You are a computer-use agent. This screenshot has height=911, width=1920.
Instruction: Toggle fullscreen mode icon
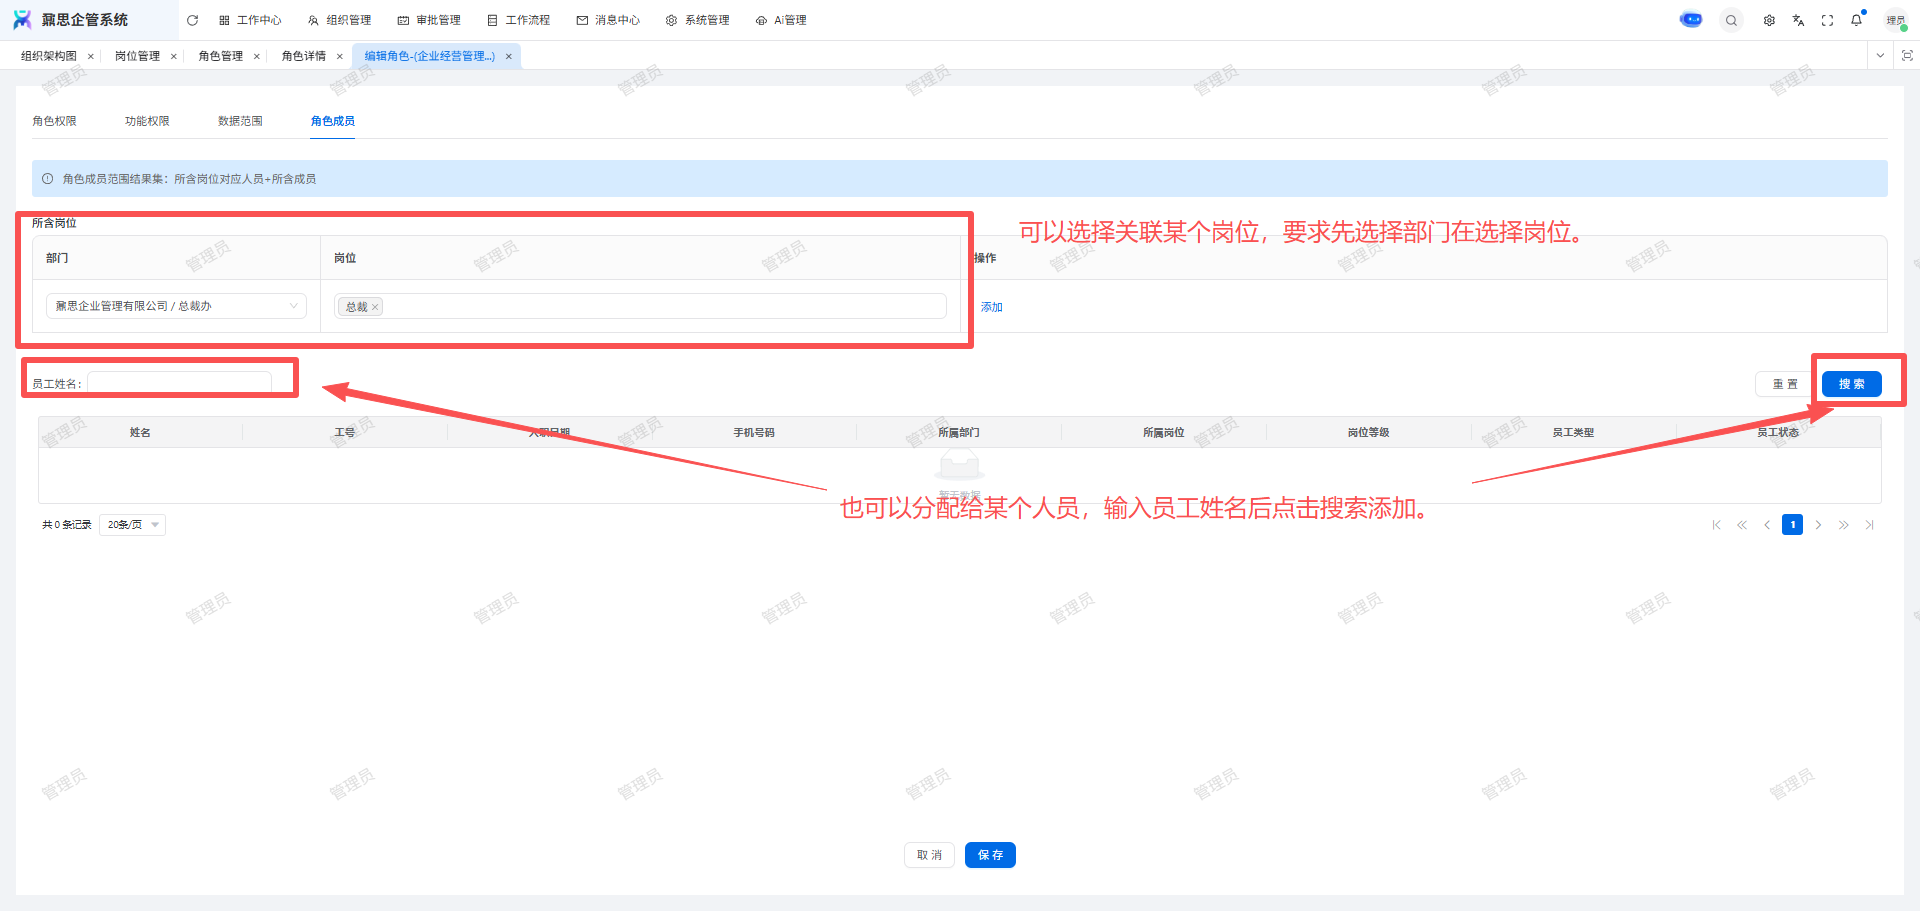point(1827,20)
